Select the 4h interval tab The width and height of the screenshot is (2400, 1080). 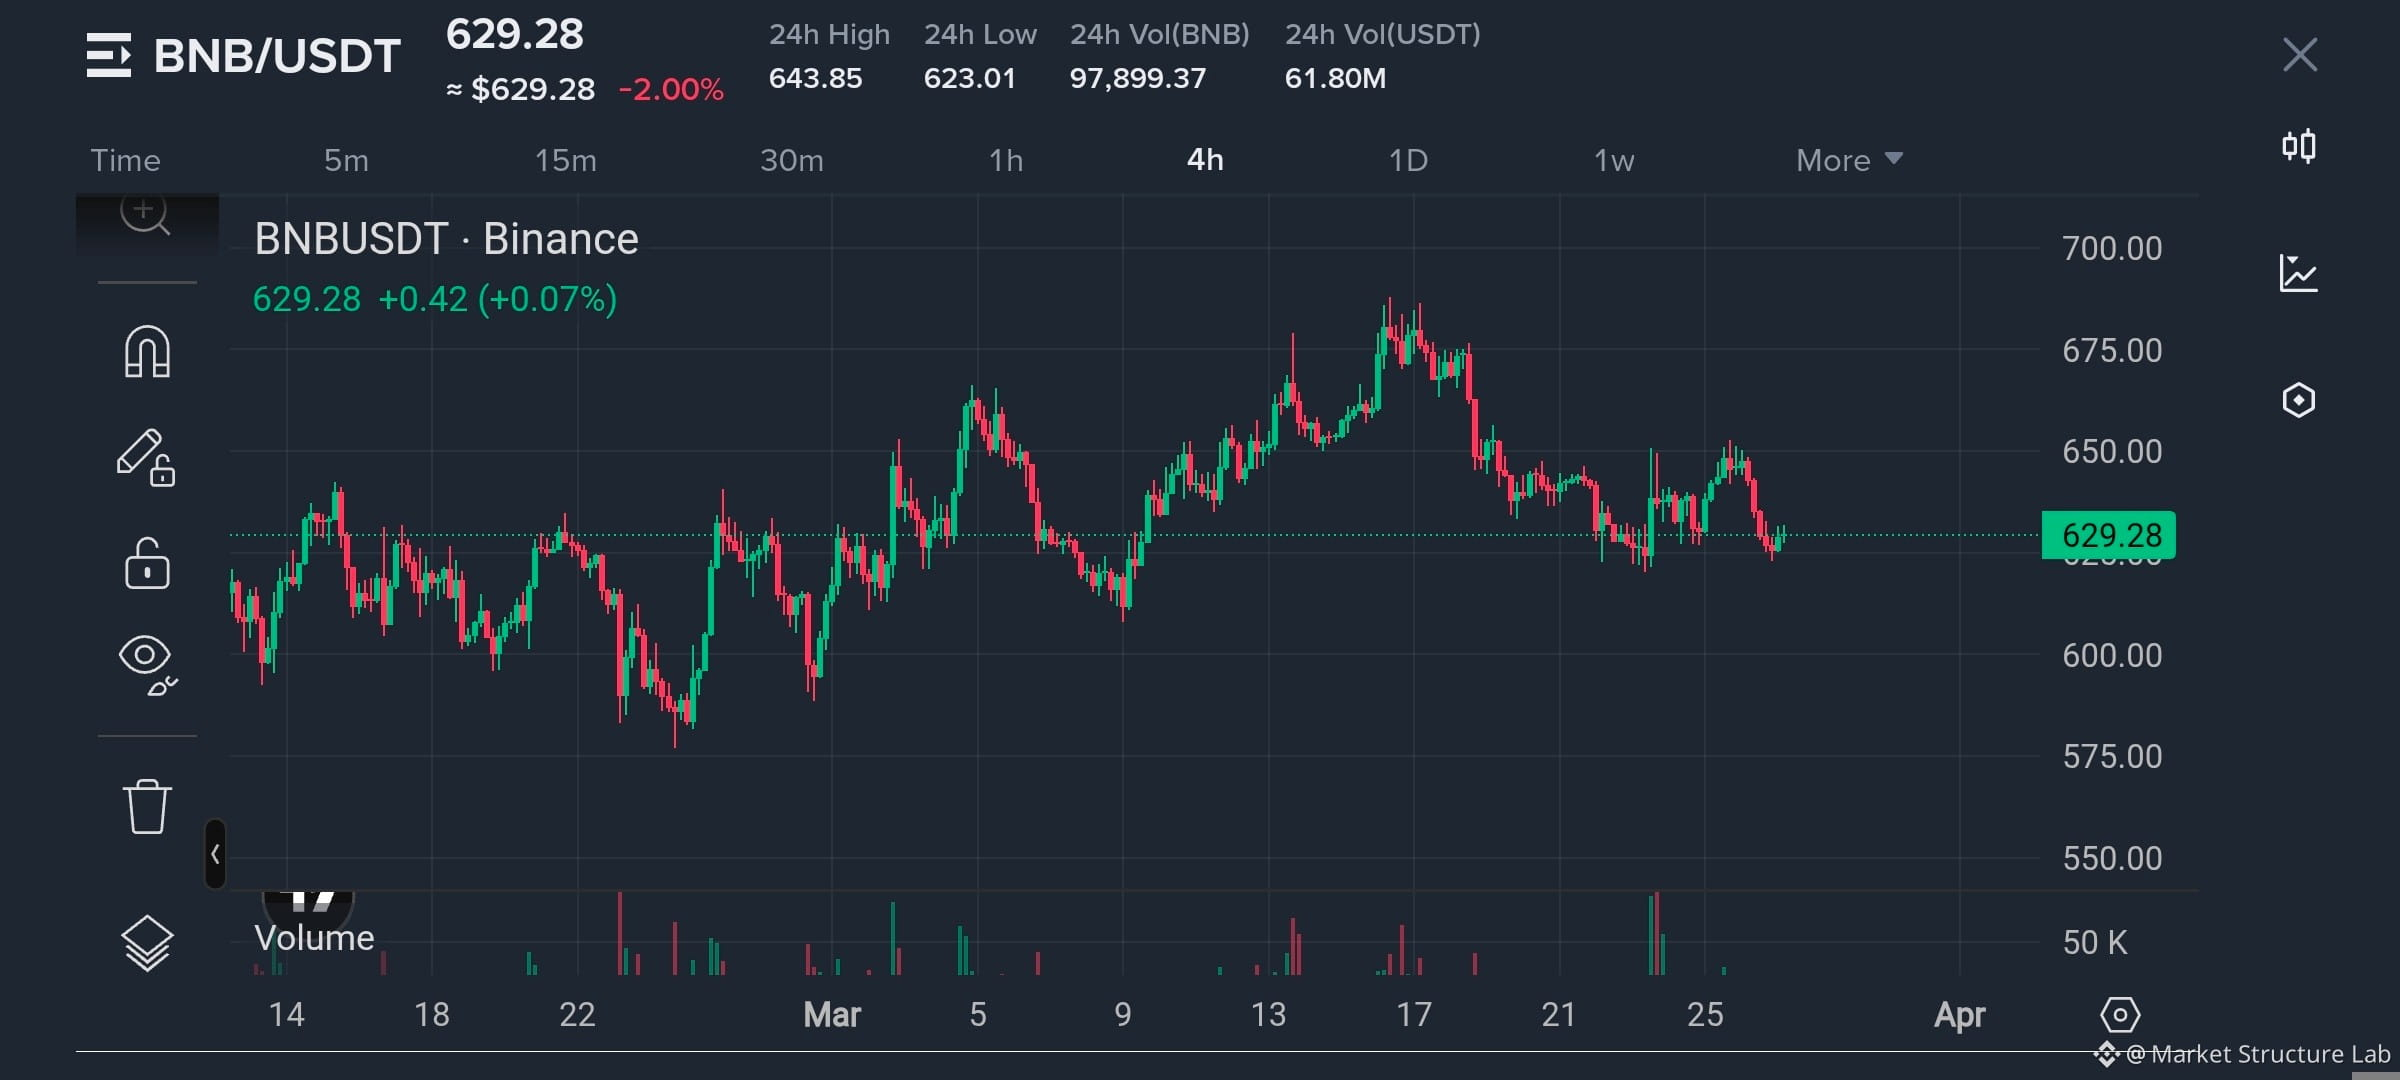pos(1205,160)
